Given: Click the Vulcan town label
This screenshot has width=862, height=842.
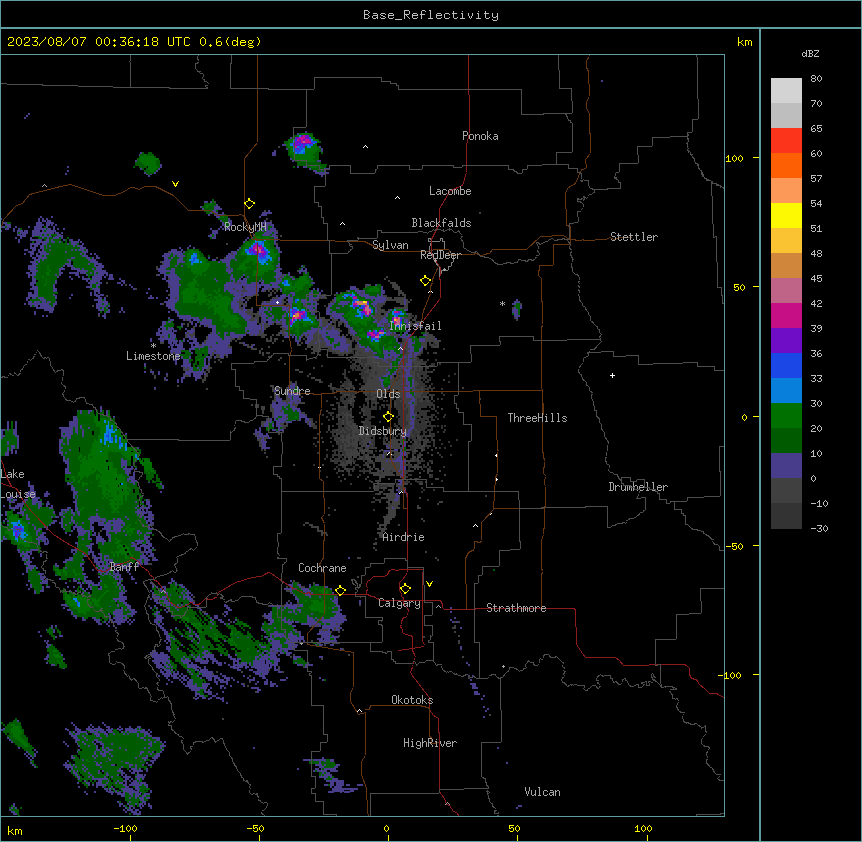Looking at the screenshot, I should point(542,792).
